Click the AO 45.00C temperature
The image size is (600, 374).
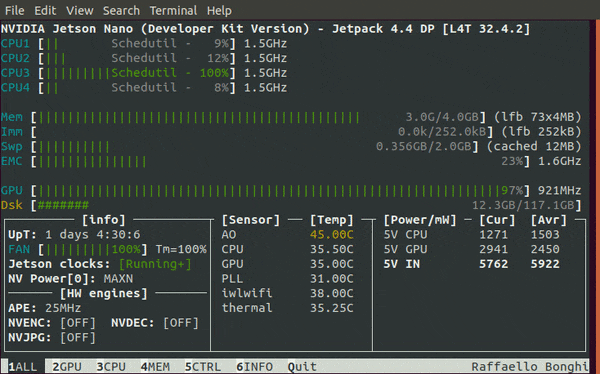coord(331,235)
